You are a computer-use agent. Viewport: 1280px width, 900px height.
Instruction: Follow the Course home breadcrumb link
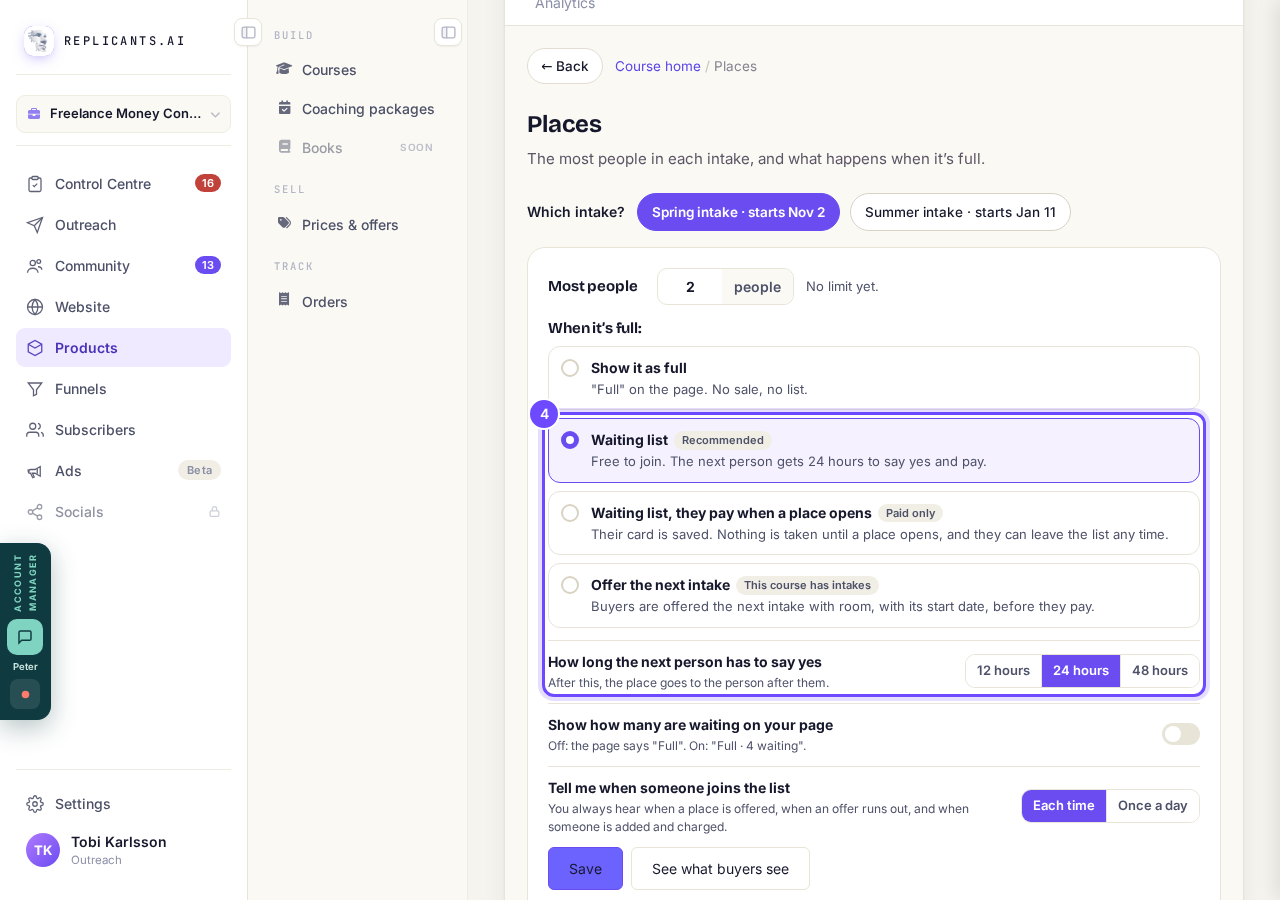click(658, 66)
